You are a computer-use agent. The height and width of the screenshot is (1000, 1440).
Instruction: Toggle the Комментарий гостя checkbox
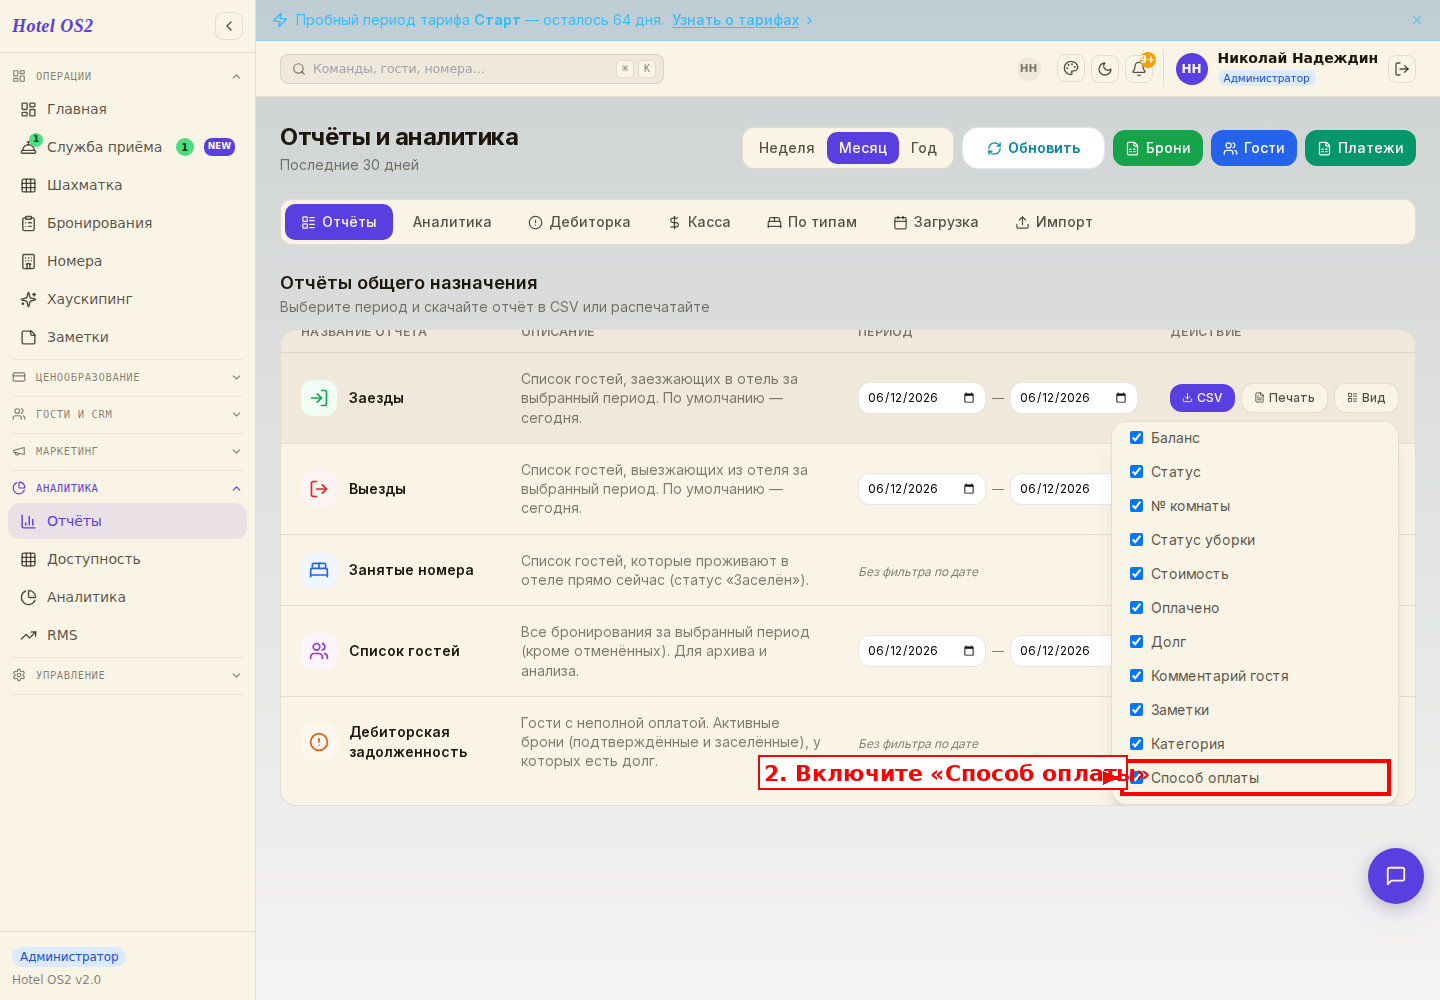[x=1137, y=676]
